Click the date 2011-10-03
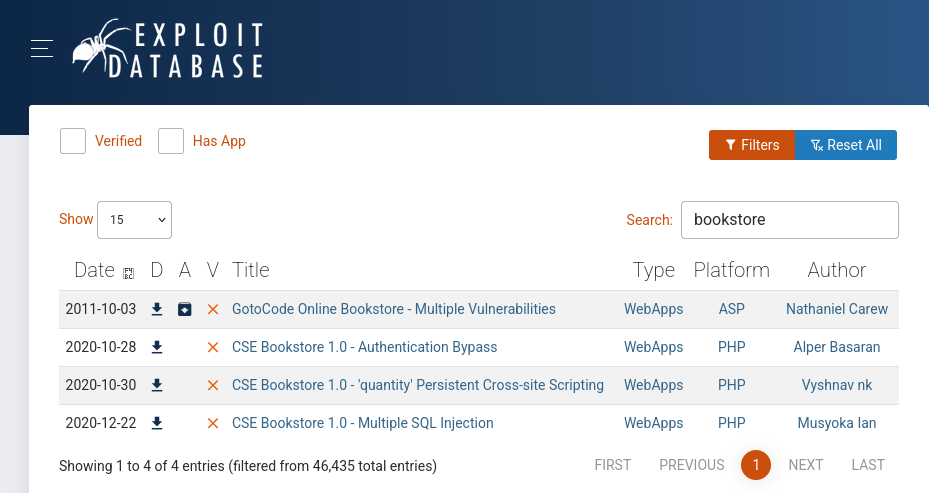The image size is (929, 493). 101,309
